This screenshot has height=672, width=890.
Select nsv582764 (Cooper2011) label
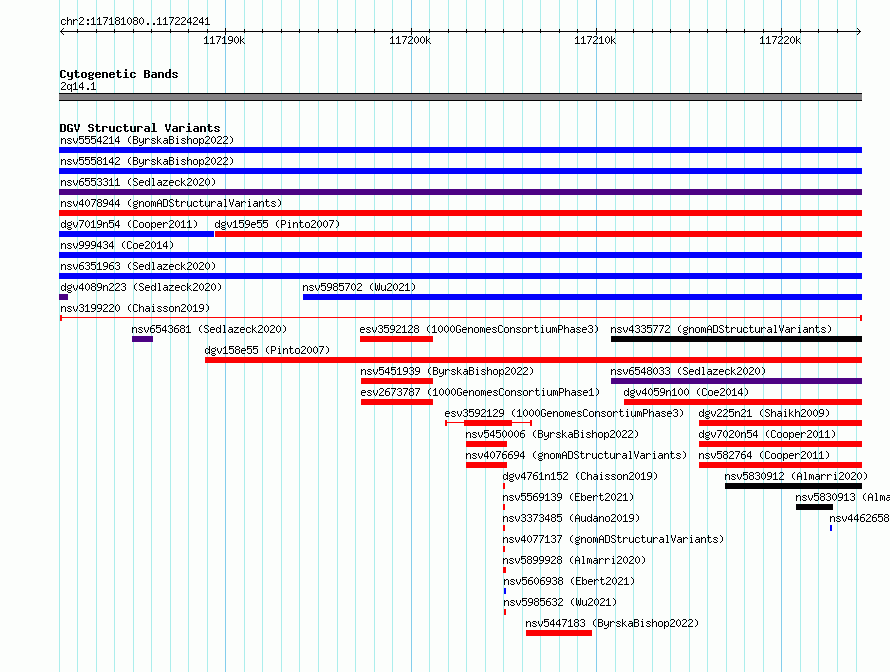[764, 455]
